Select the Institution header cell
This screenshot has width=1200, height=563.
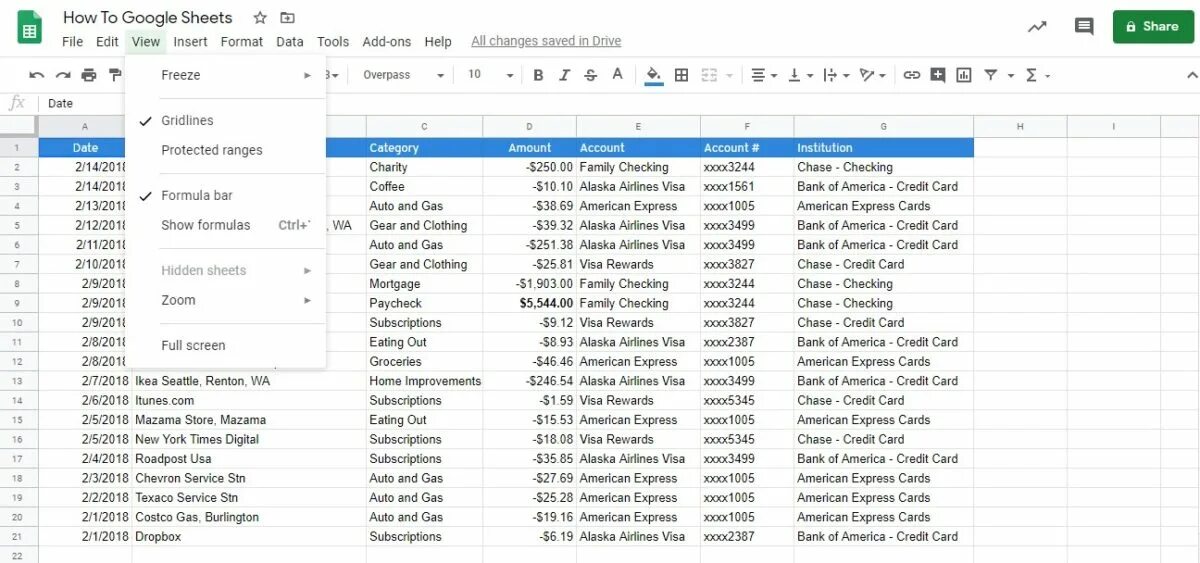[x=883, y=148]
